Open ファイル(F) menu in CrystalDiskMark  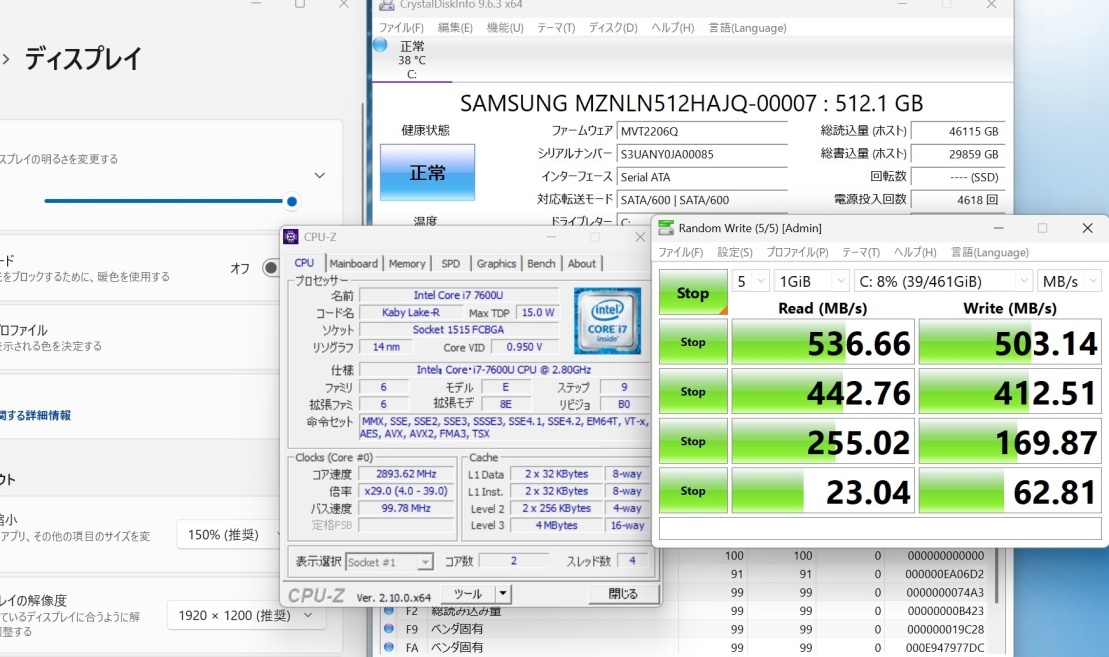tap(680, 252)
